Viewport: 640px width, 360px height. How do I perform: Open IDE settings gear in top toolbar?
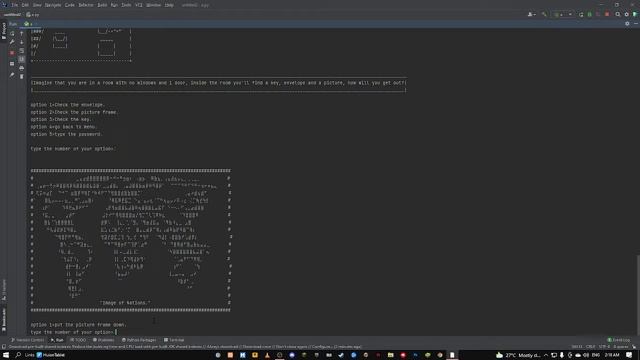627,14
